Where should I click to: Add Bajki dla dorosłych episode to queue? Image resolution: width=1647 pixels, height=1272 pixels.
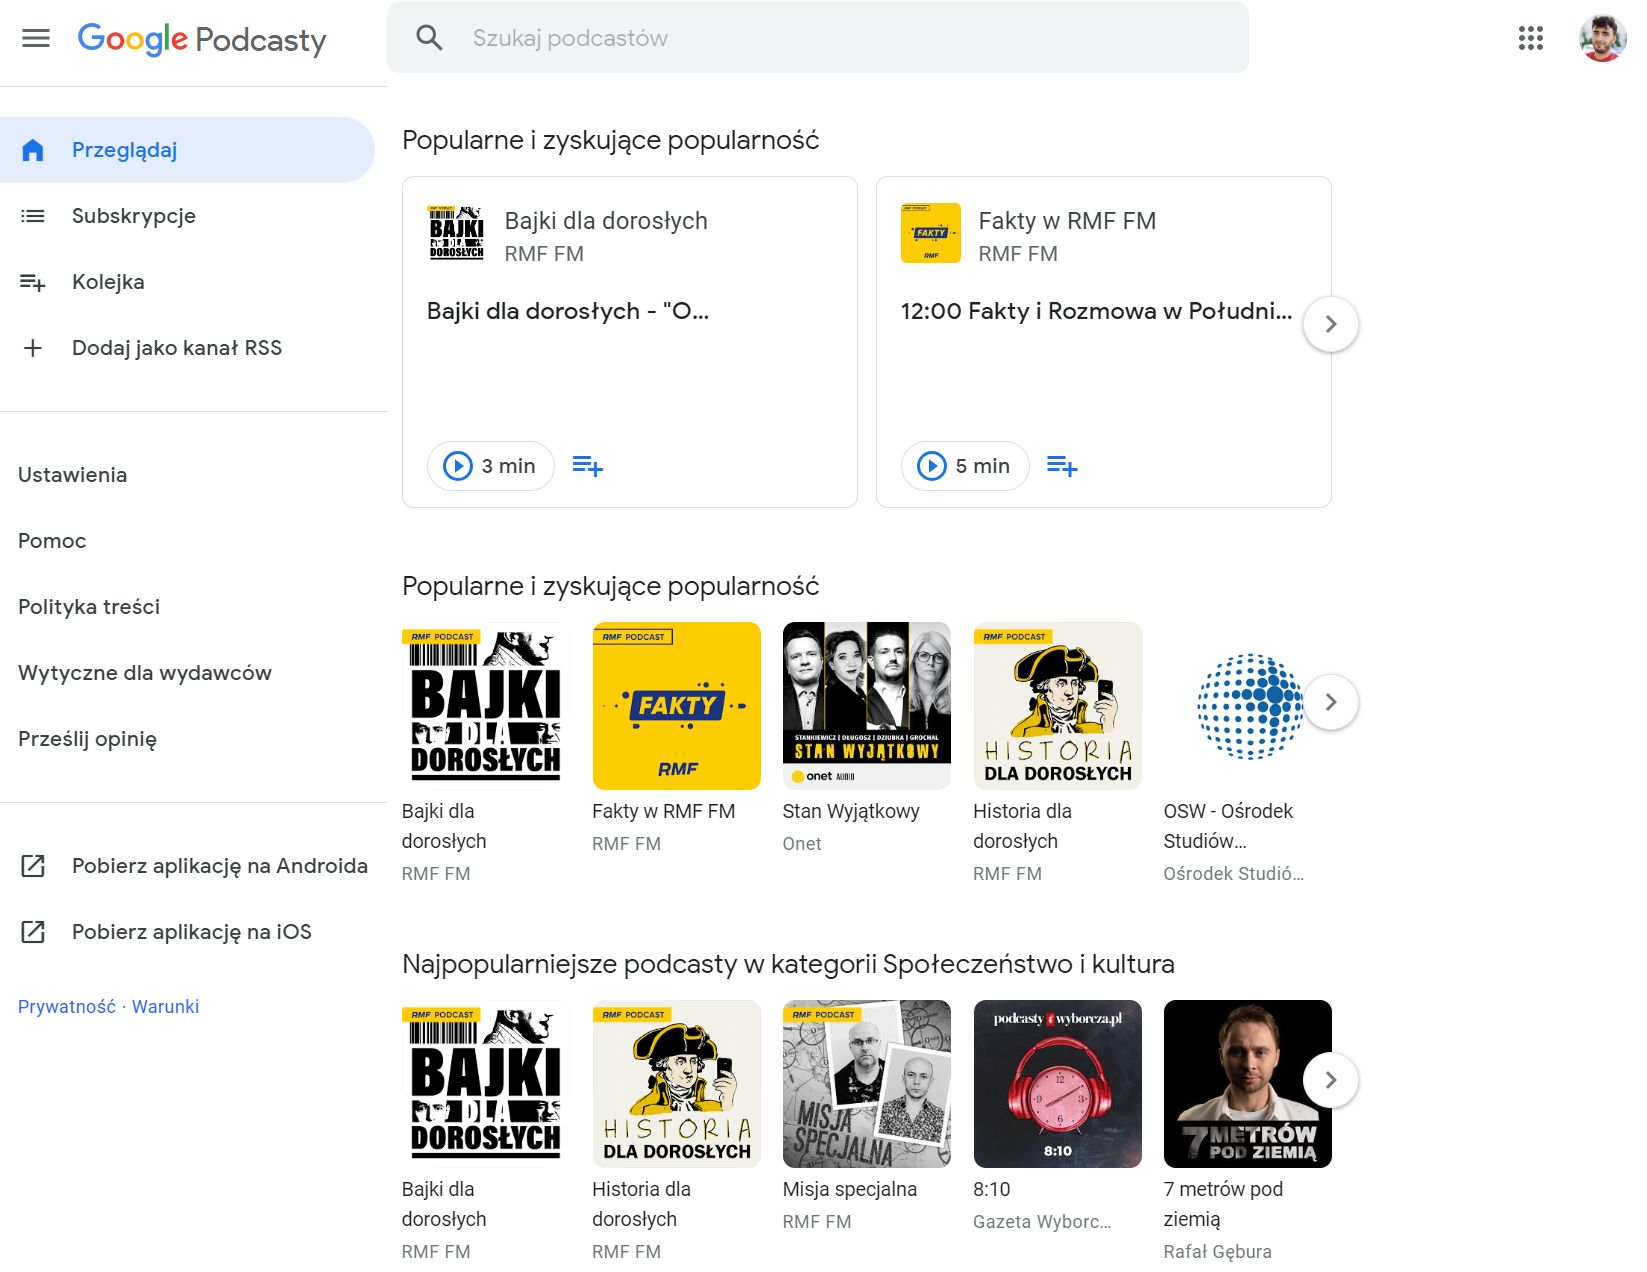tap(587, 466)
